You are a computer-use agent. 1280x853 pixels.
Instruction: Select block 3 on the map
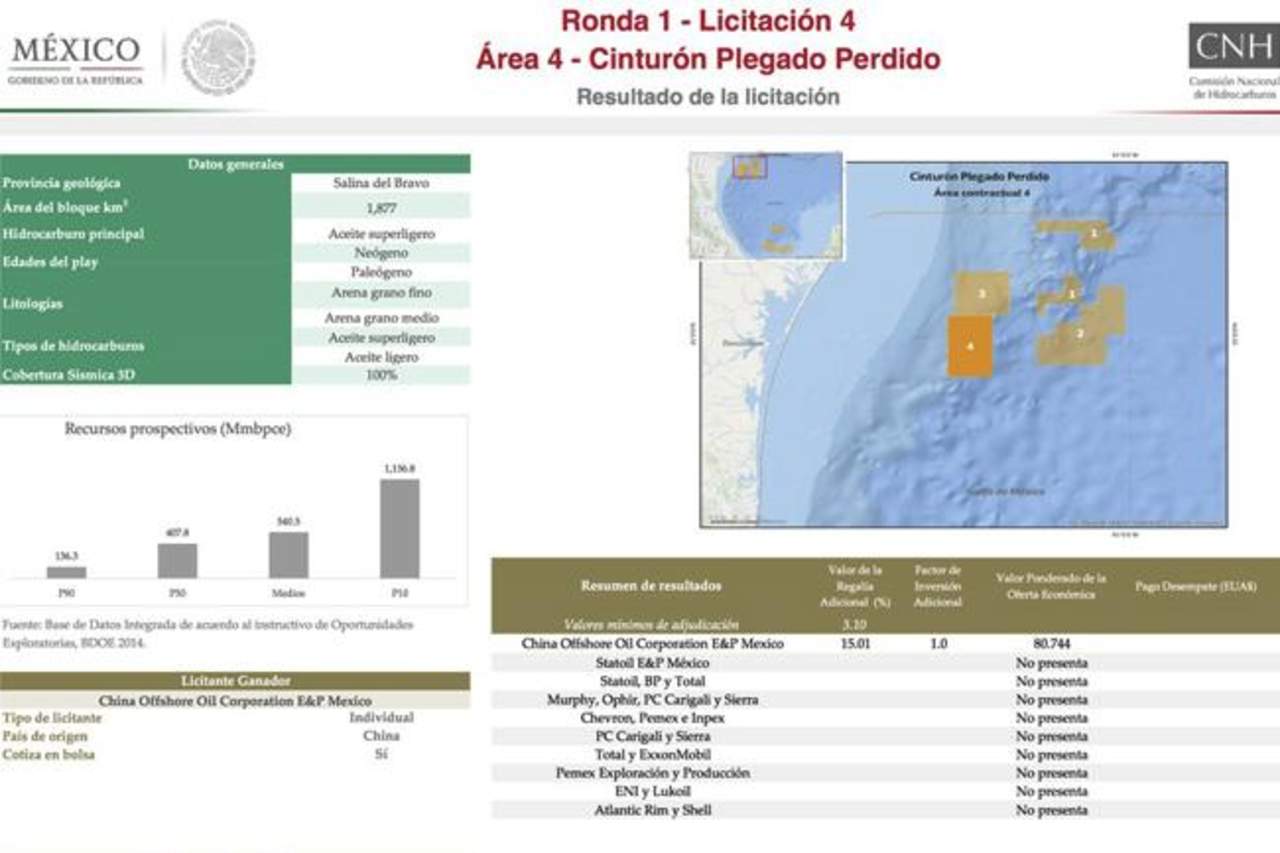[982, 293]
